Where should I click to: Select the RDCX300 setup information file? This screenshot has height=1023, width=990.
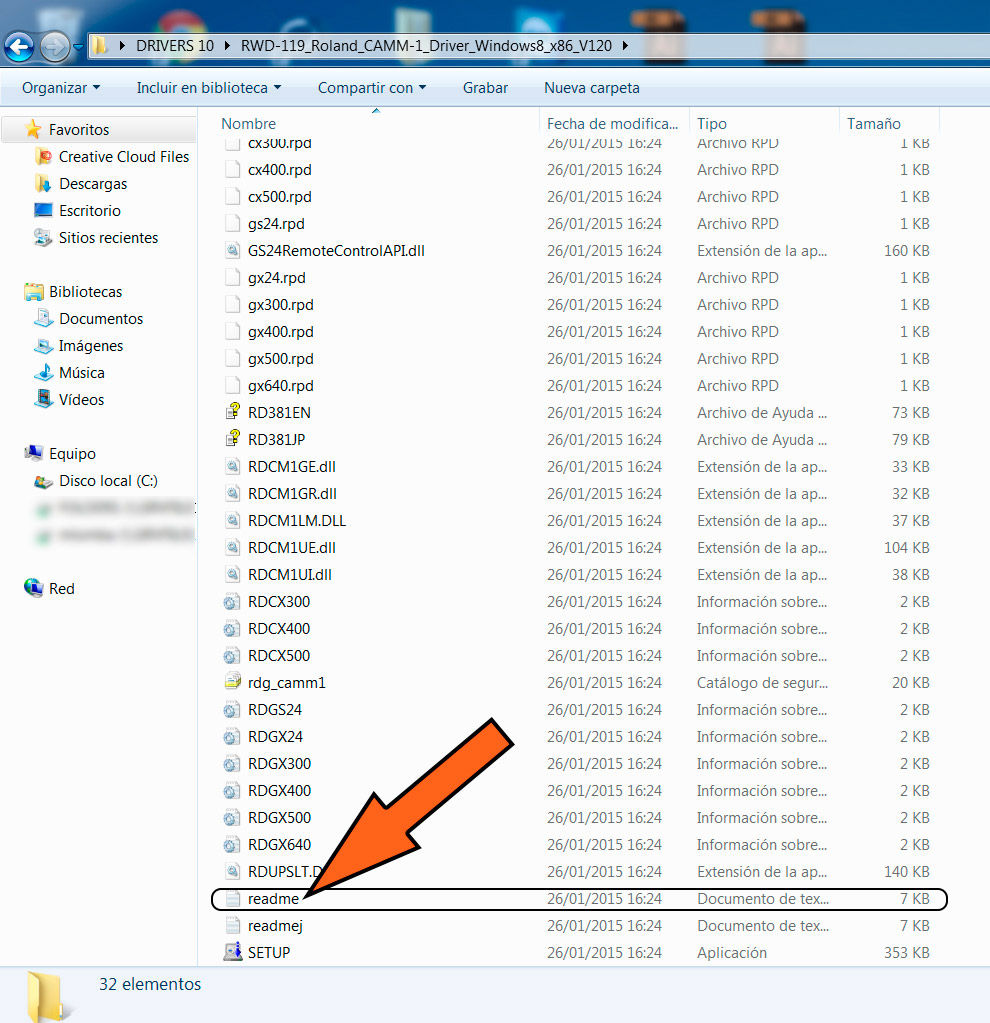(278, 602)
